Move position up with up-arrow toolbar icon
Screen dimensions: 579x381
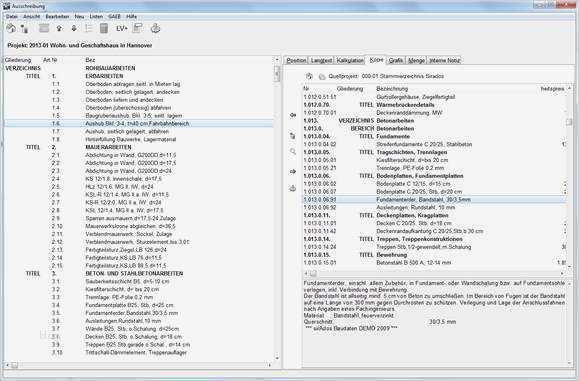[59, 28]
